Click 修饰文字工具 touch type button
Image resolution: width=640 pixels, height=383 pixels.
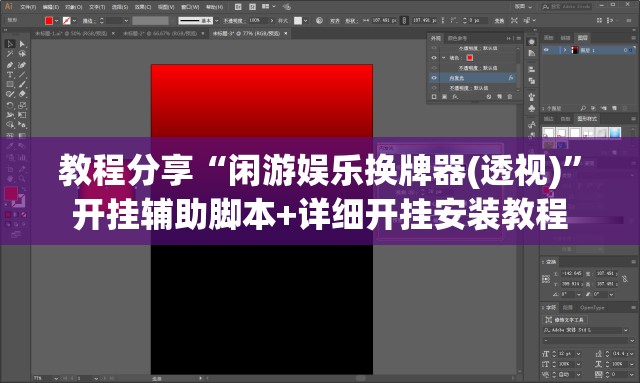tap(565, 319)
